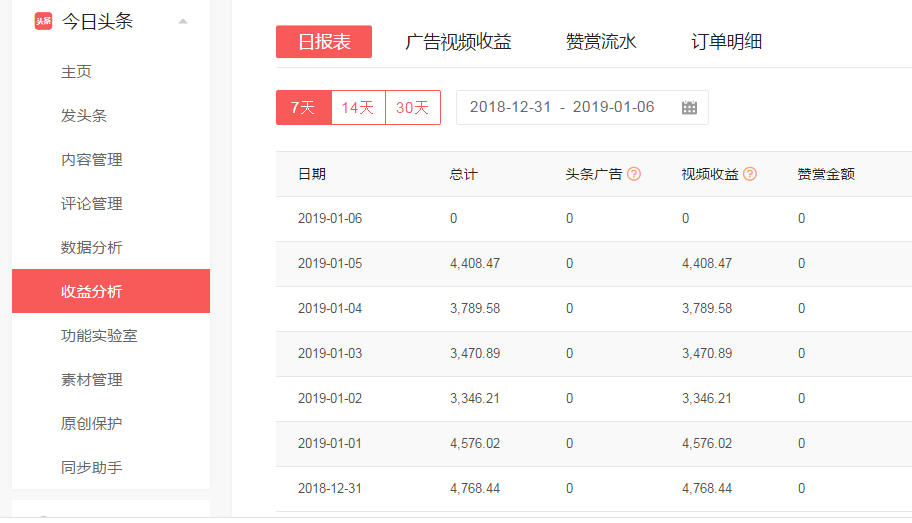Viewport: 912px width, 523px height.
Task: Click help icon next to 头条广告
Action: [634, 174]
